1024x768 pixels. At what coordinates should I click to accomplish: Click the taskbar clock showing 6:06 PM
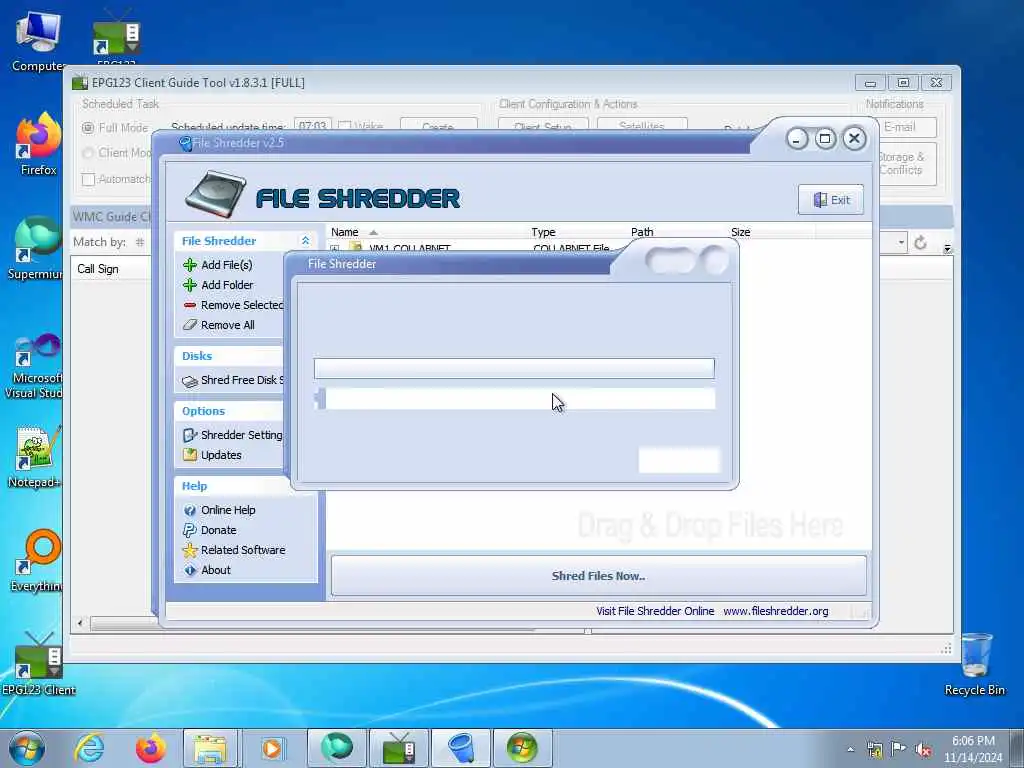click(973, 749)
